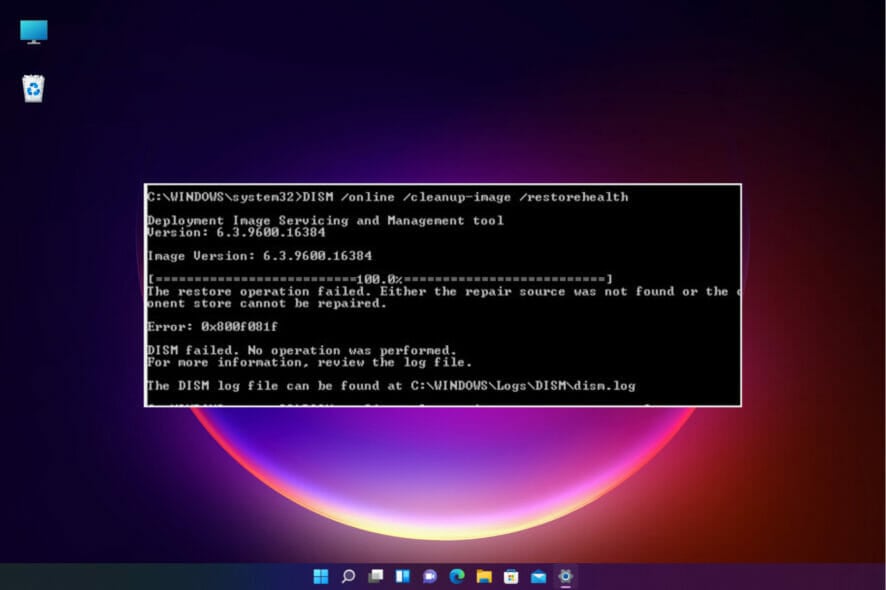Viewport: 886px width, 590px height.
Task: Open Task View on taskbar
Action: [x=375, y=576]
